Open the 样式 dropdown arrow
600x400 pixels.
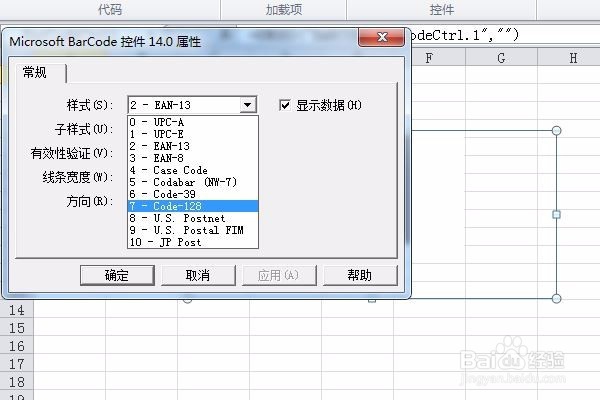pos(248,105)
